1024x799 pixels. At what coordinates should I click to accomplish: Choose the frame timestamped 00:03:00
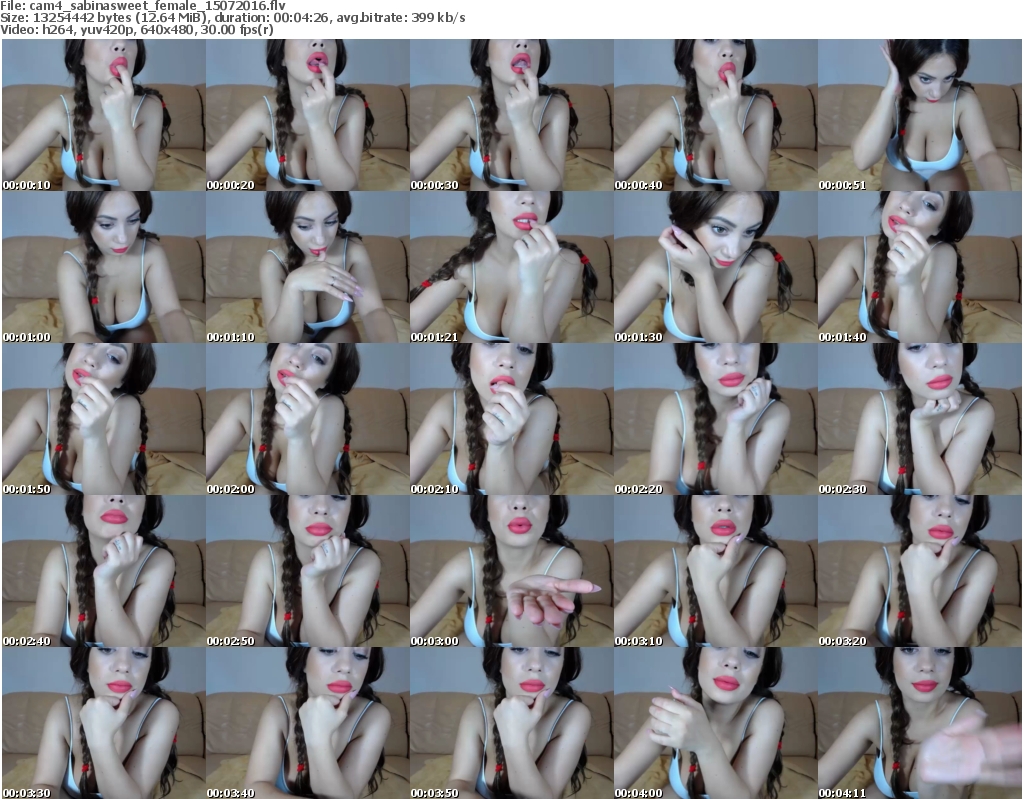coord(511,571)
